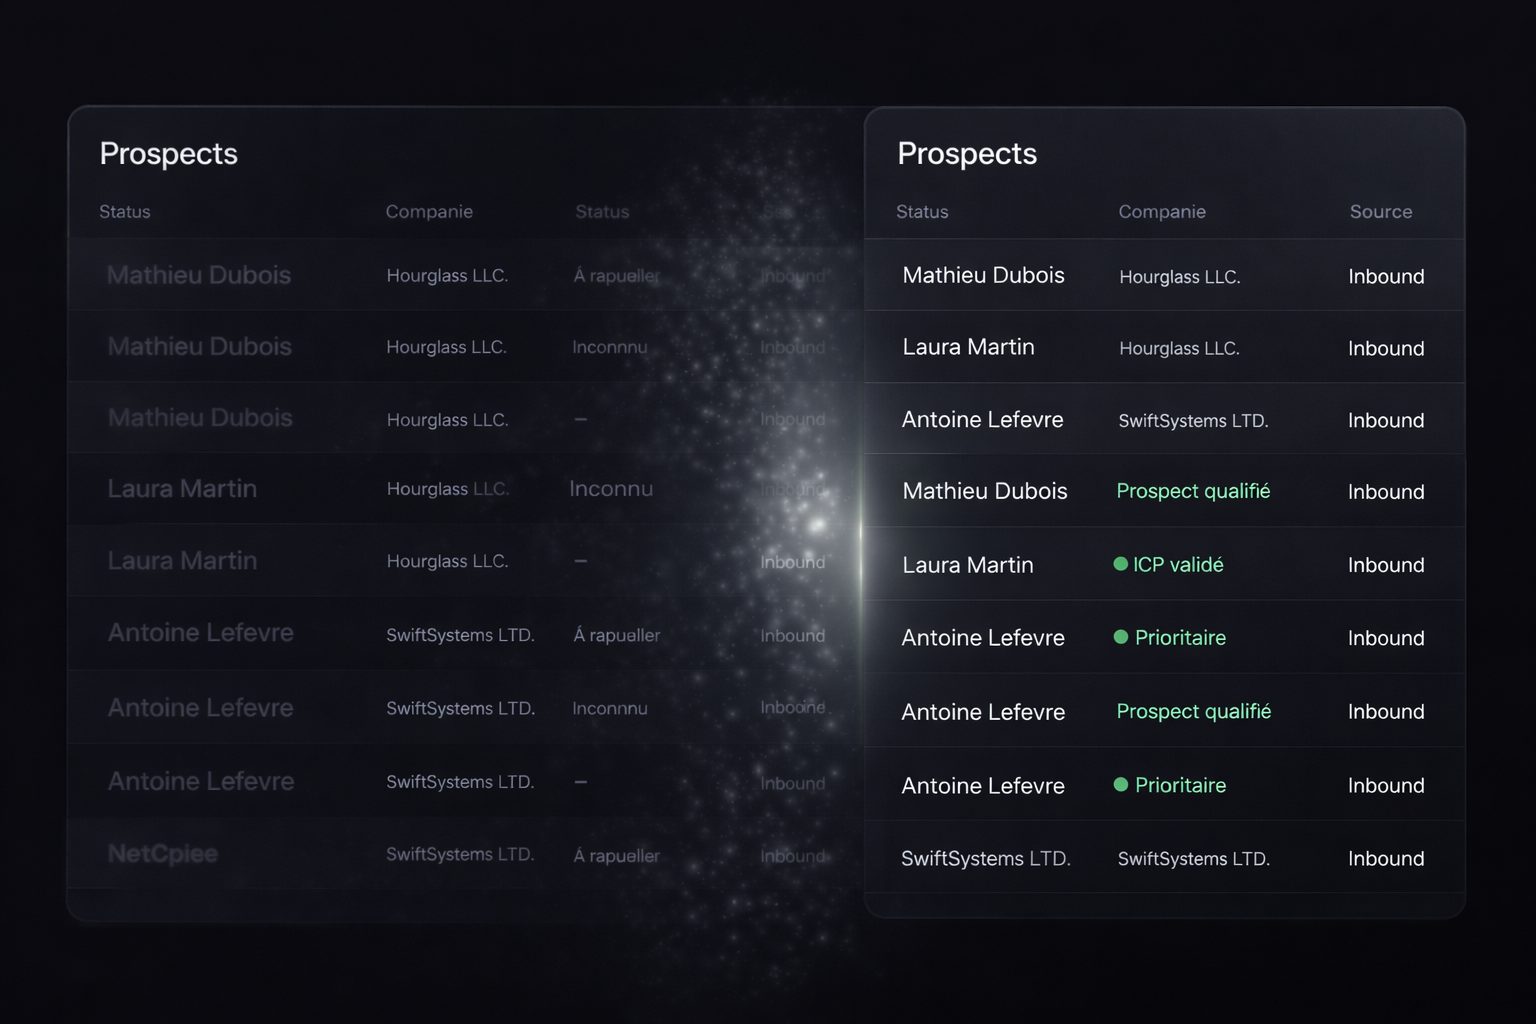Click Prospect qualifié tag in Antoine Lefevre row
This screenshot has width=1536, height=1024.
pyautogui.click(x=1193, y=711)
